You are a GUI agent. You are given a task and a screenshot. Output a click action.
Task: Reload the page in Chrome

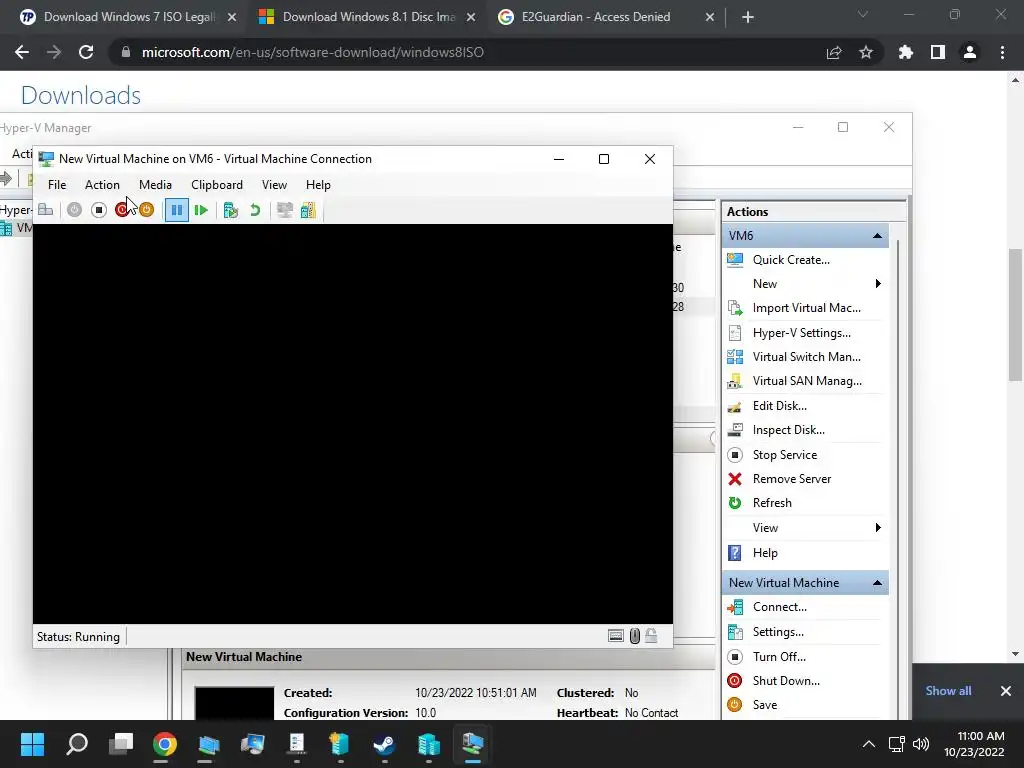(x=86, y=52)
